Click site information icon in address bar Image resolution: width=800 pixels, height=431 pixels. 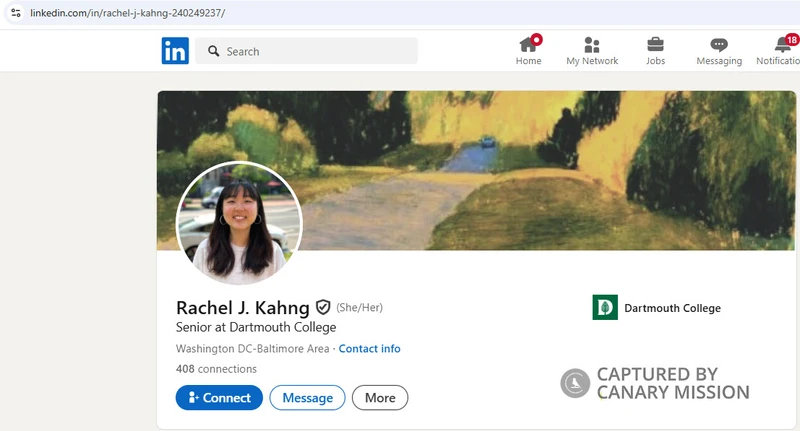[x=16, y=13]
